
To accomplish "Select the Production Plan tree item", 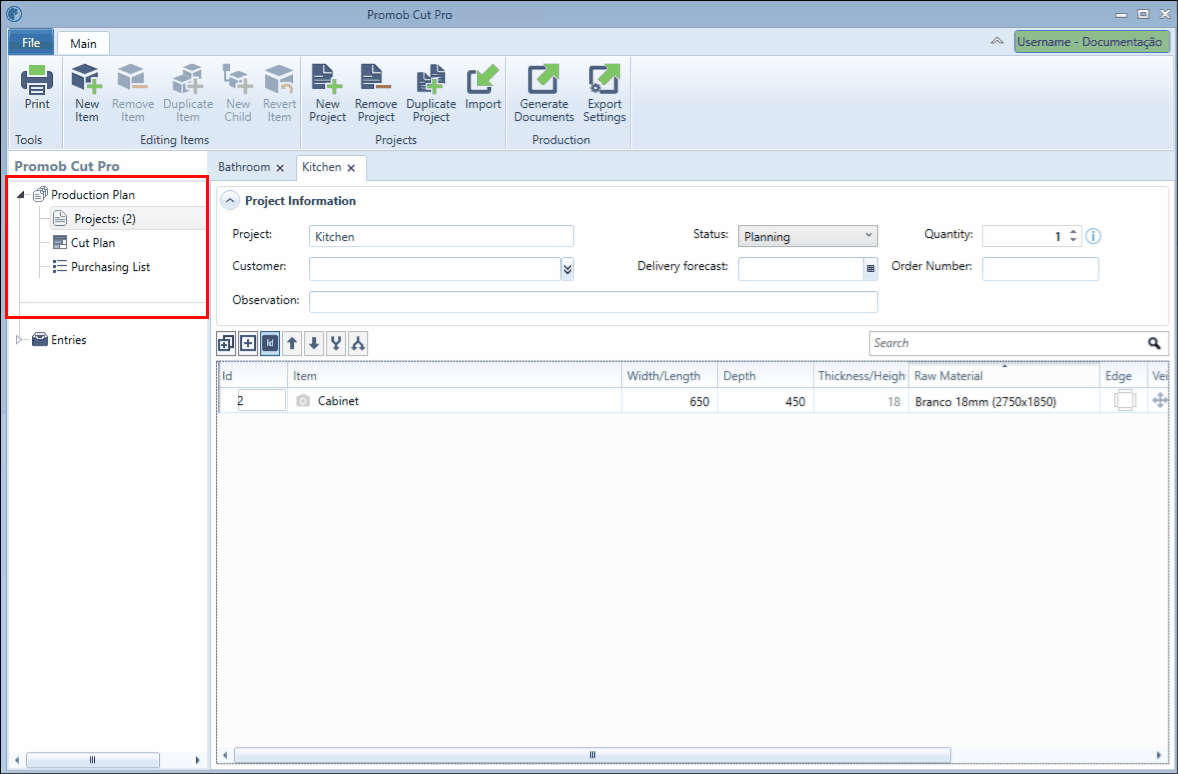I will [x=92, y=195].
